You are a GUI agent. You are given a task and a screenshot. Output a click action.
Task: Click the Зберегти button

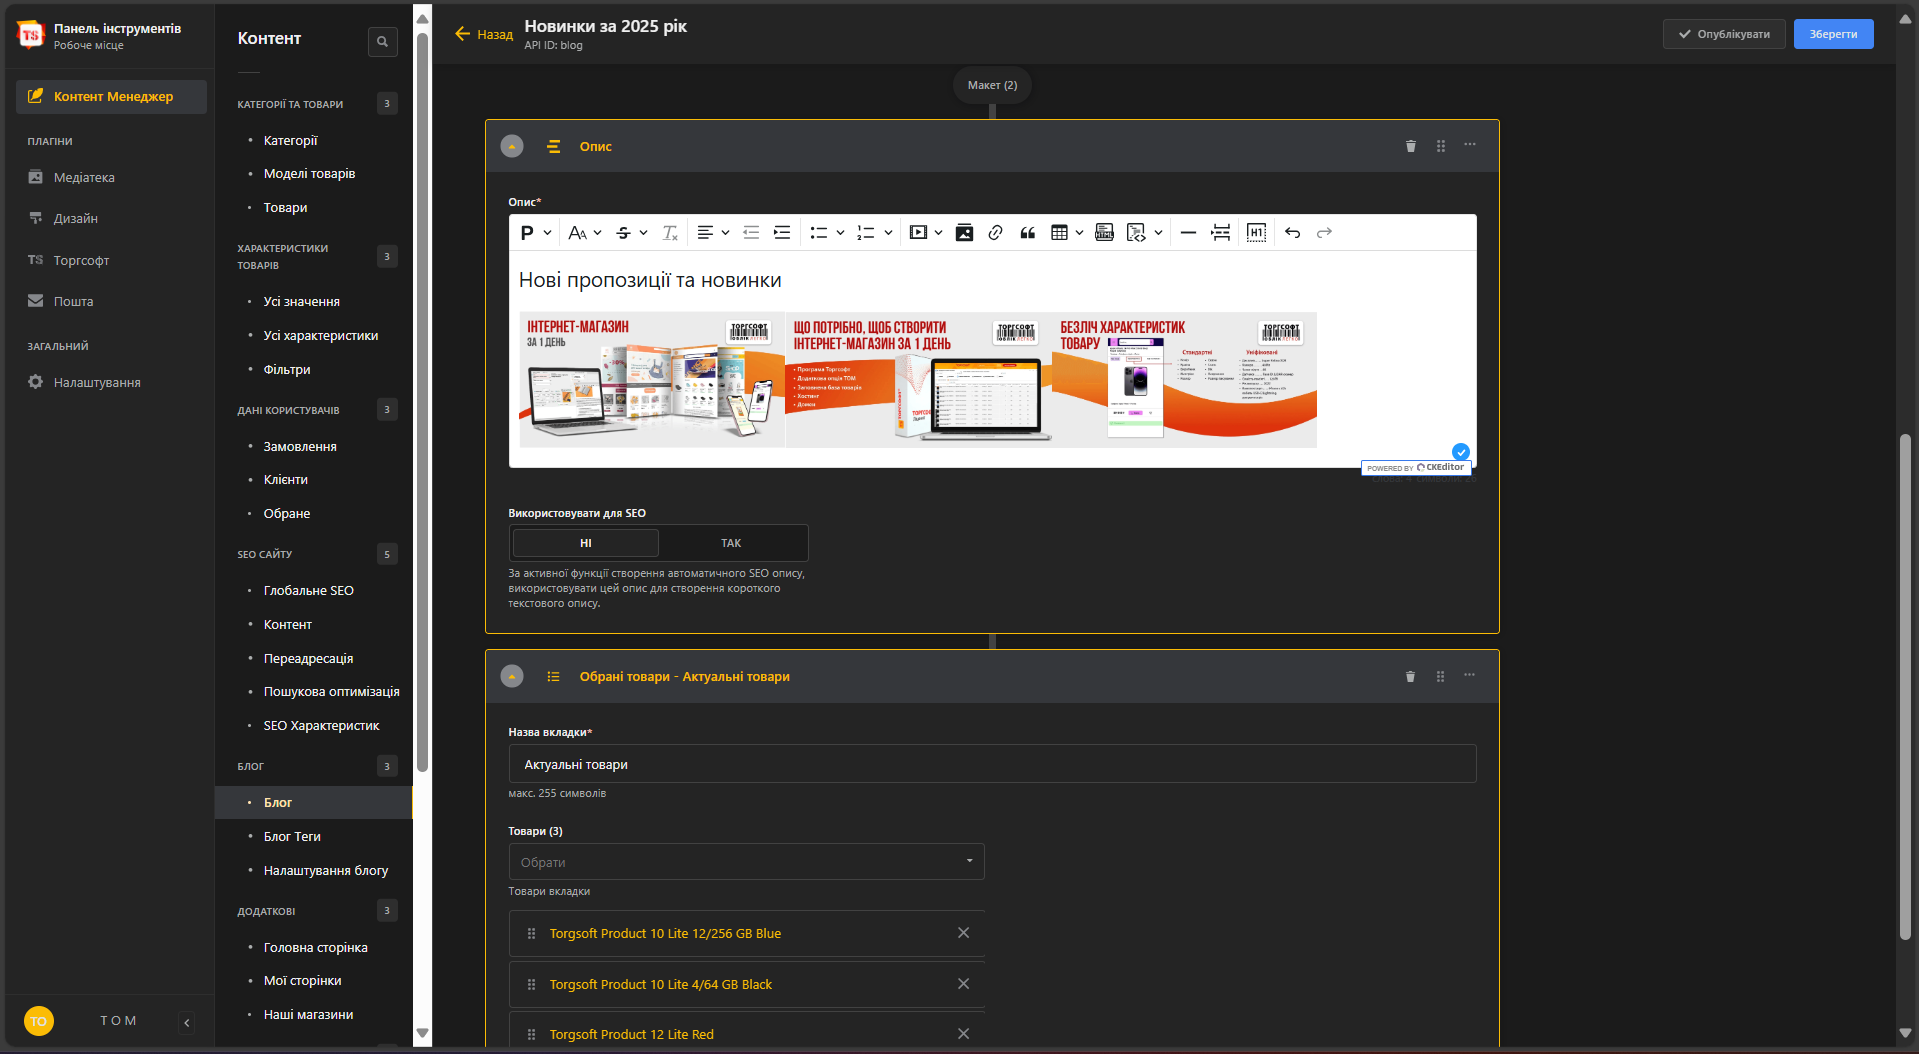(1833, 34)
